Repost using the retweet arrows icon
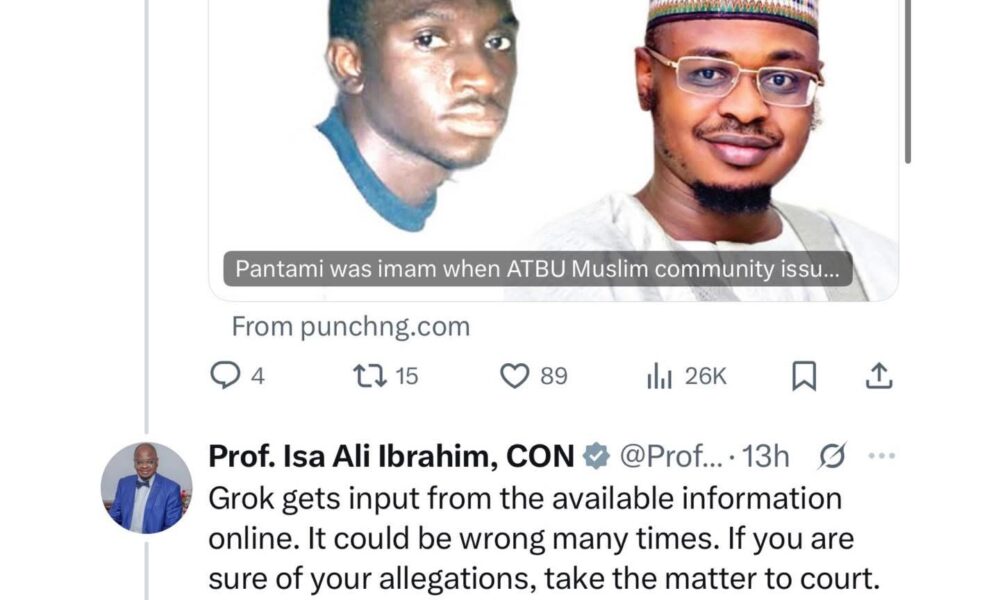 (x=371, y=376)
